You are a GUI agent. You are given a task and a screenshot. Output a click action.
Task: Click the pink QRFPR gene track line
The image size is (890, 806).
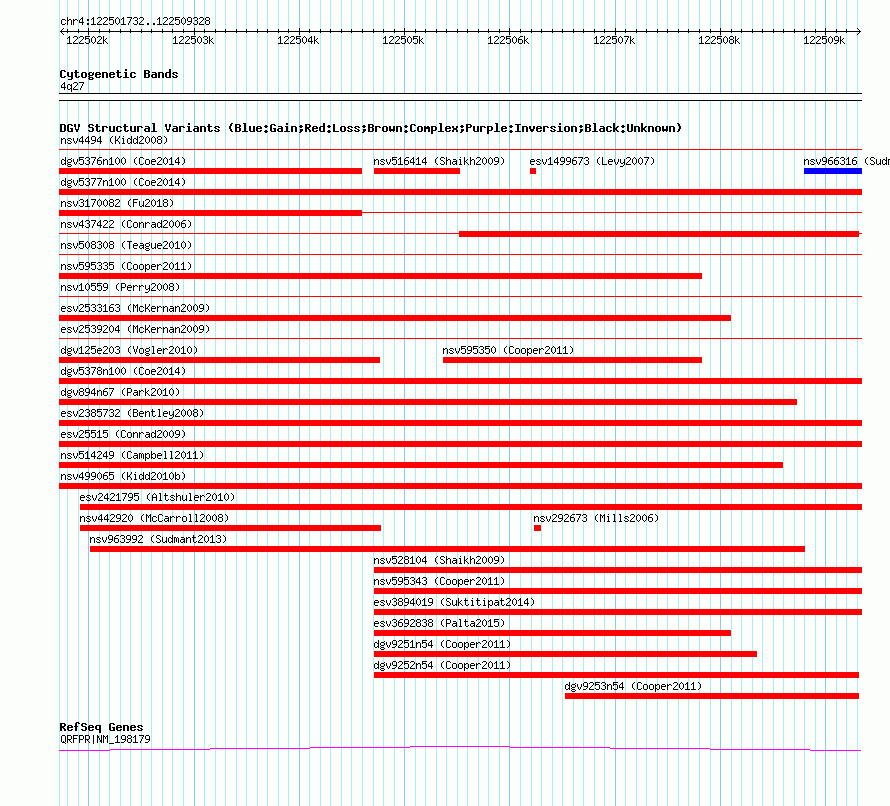pyautogui.click(x=460, y=749)
